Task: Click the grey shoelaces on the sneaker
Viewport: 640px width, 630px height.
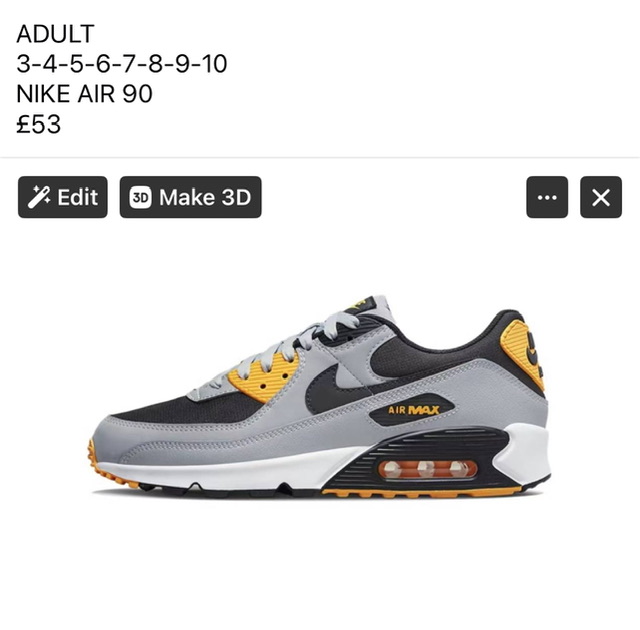Action: tap(286, 347)
